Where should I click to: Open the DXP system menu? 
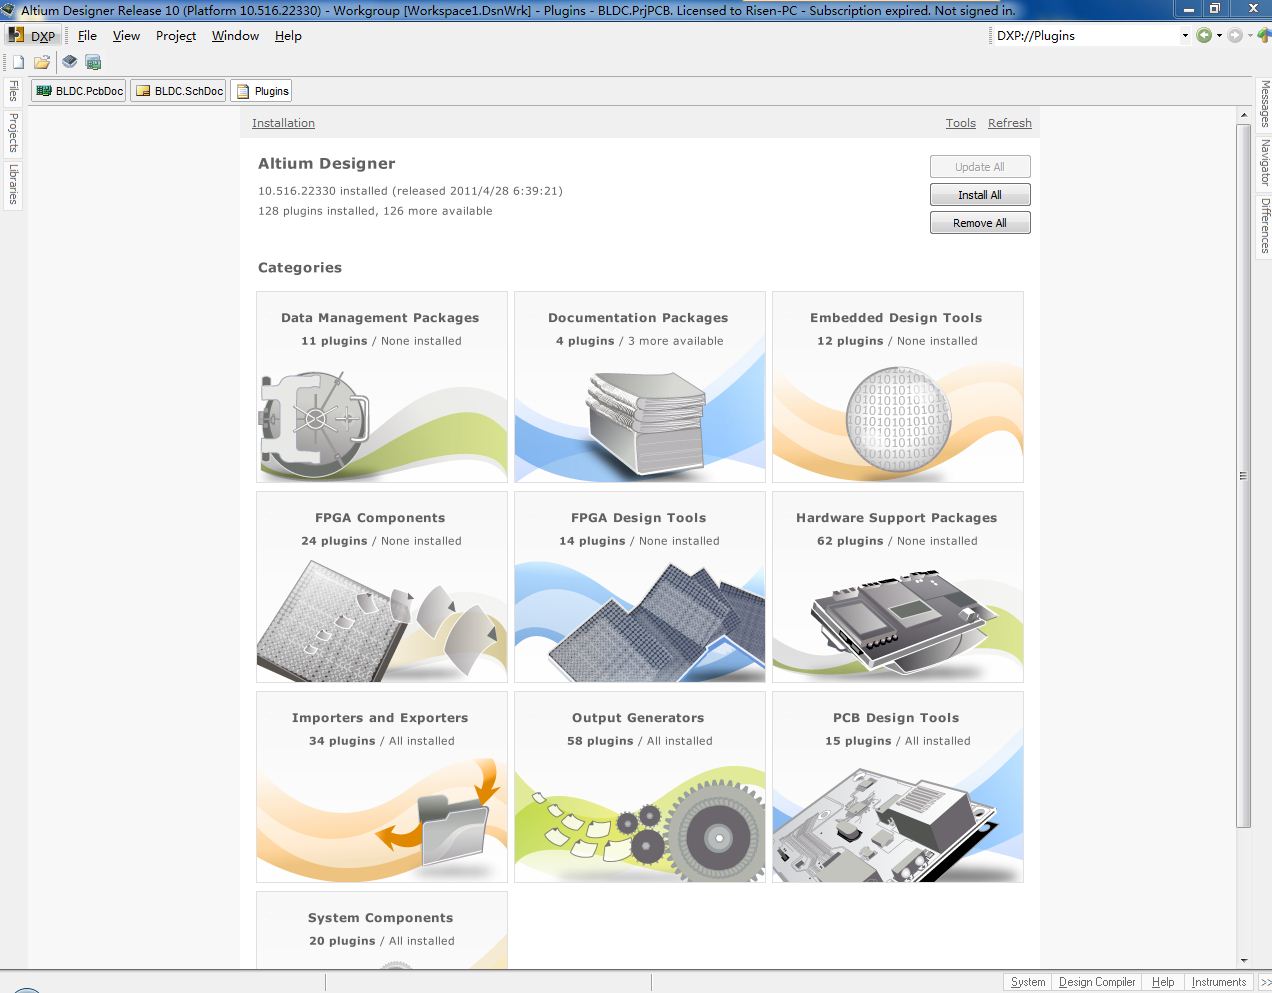coord(32,35)
